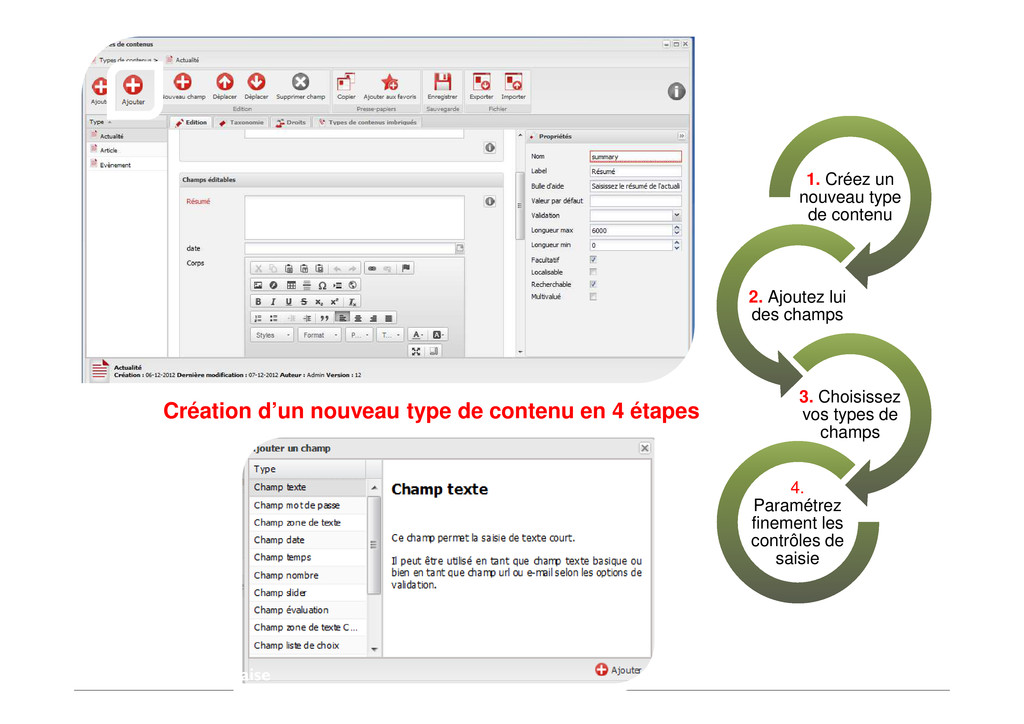This screenshot has height=724, width=1024.
Task: Click the anchor flag icon in editor
Action: pos(406,268)
